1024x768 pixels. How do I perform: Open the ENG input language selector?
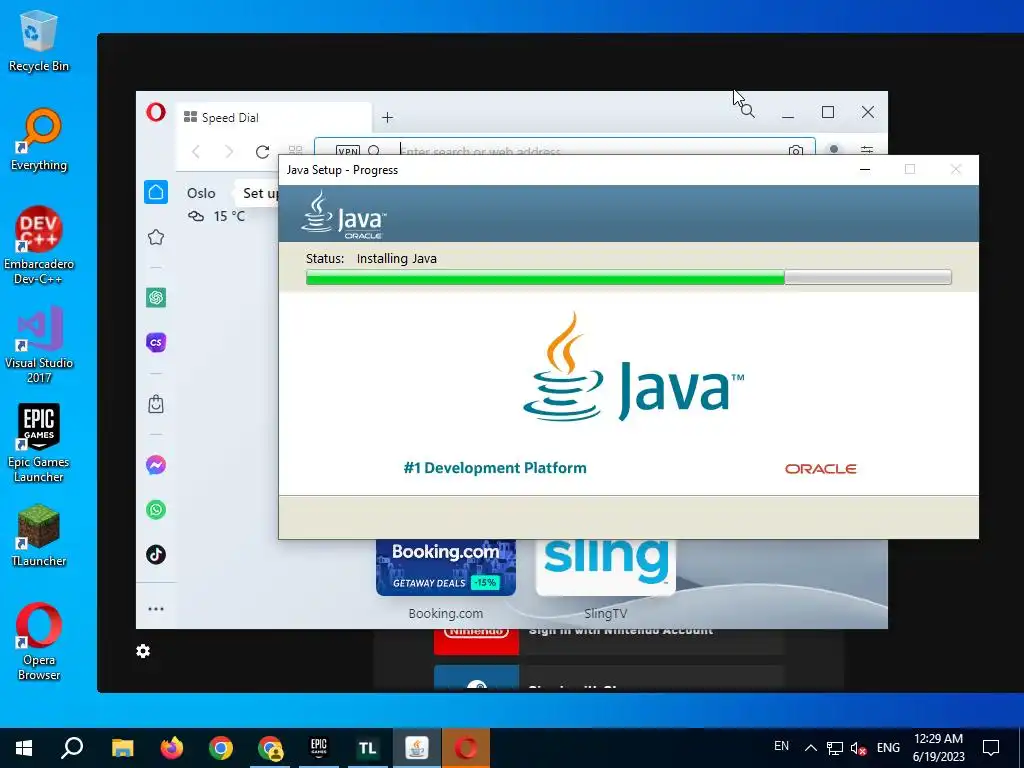click(x=888, y=748)
